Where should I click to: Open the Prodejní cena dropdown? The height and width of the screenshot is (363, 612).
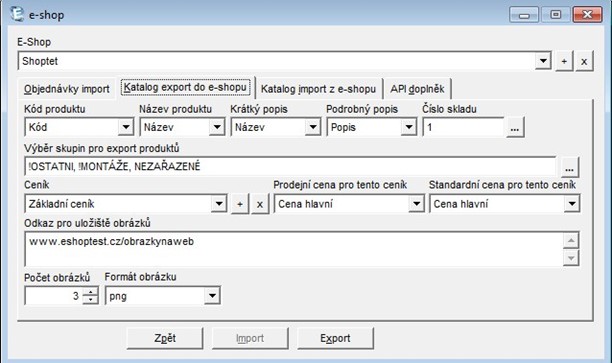(416, 204)
